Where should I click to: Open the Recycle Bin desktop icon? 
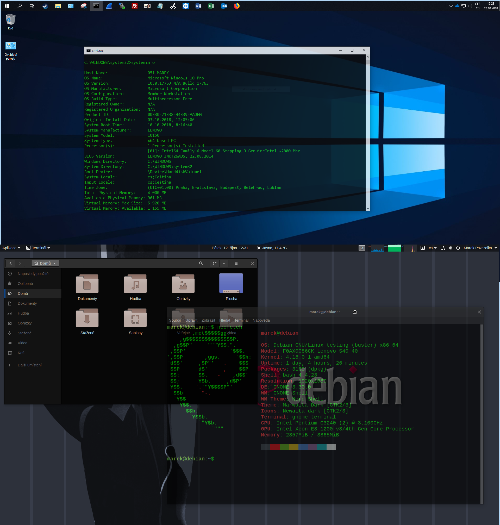pos(10,22)
